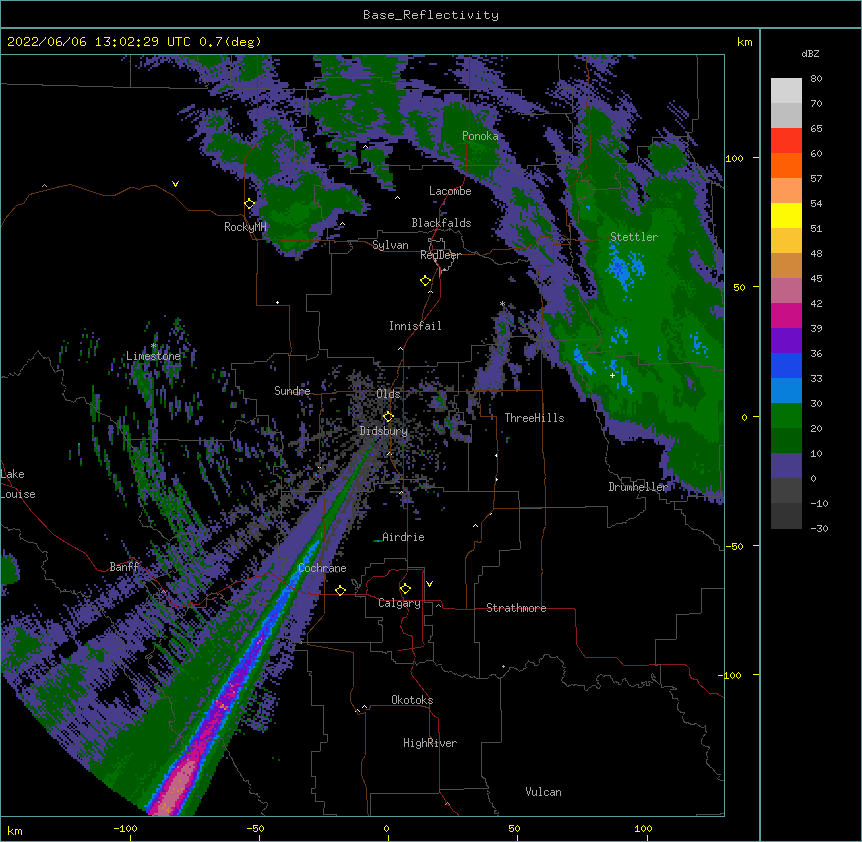The height and width of the screenshot is (842, 862).
Task: Click the yellow V marker northeast of Calgary
Action: pos(429,584)
